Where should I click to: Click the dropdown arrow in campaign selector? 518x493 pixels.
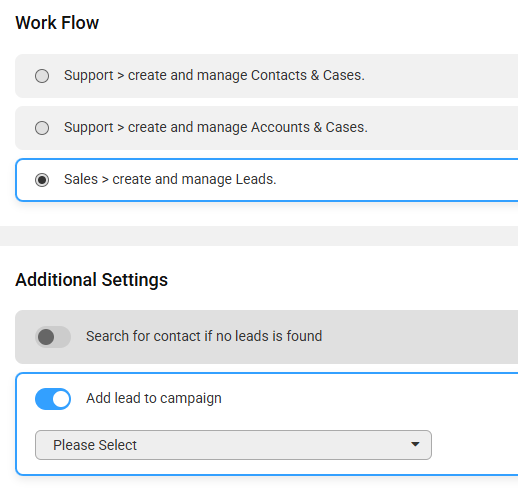415,444
